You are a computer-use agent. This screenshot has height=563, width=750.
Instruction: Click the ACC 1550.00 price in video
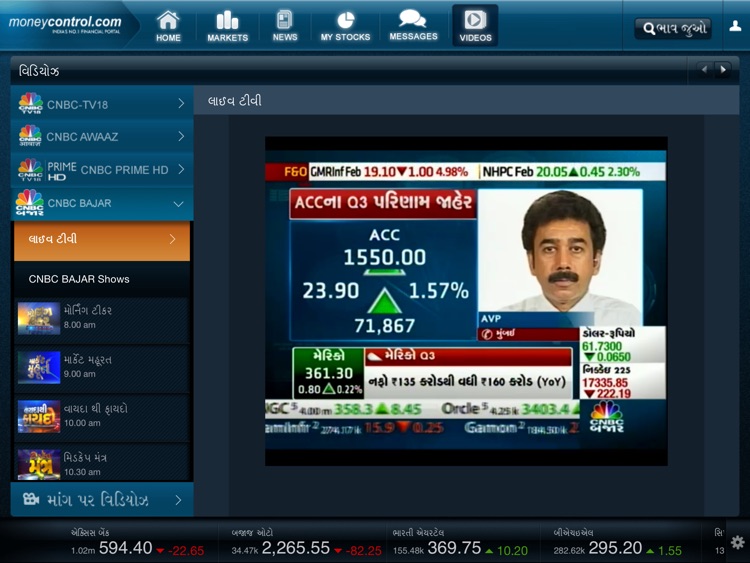click(385, 258)
